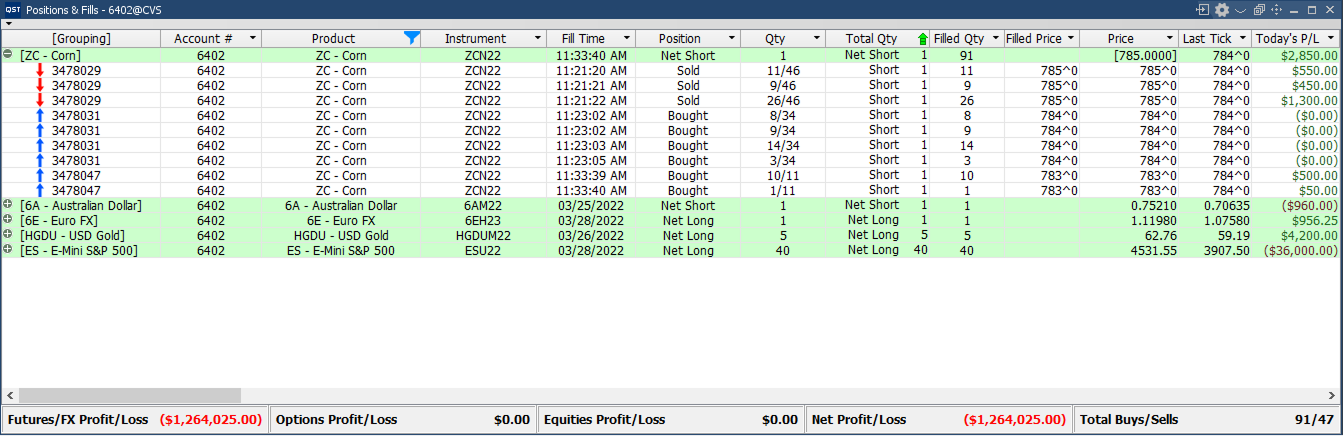Click the Last Tick column header label
Viewport: 1343px width, 436px height.
coord(1207,39)
